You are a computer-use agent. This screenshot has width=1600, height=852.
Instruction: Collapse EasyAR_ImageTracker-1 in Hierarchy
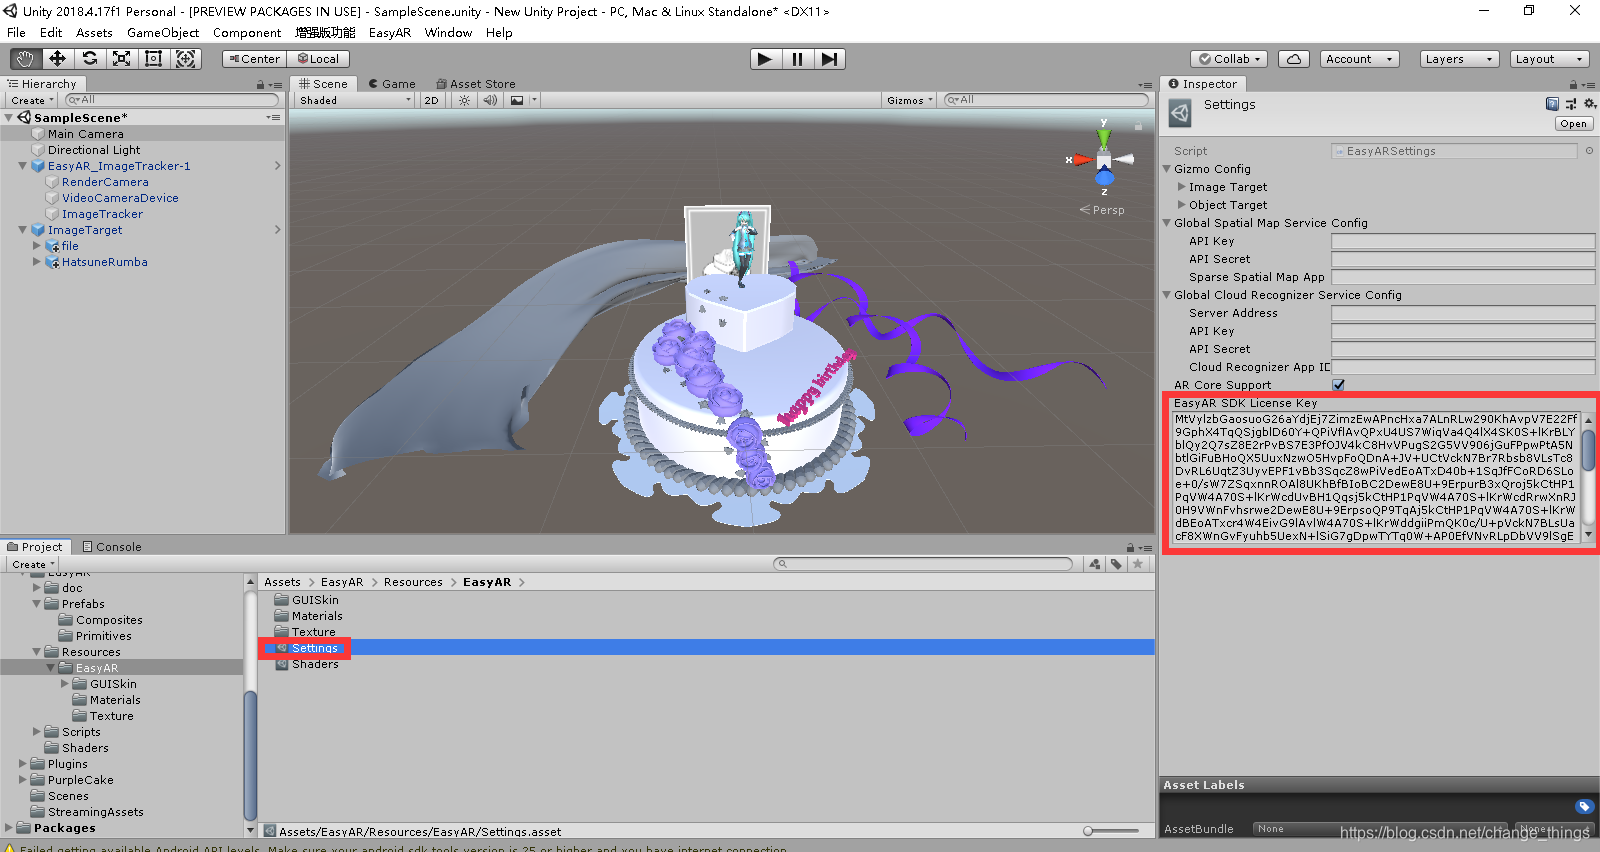23,166
